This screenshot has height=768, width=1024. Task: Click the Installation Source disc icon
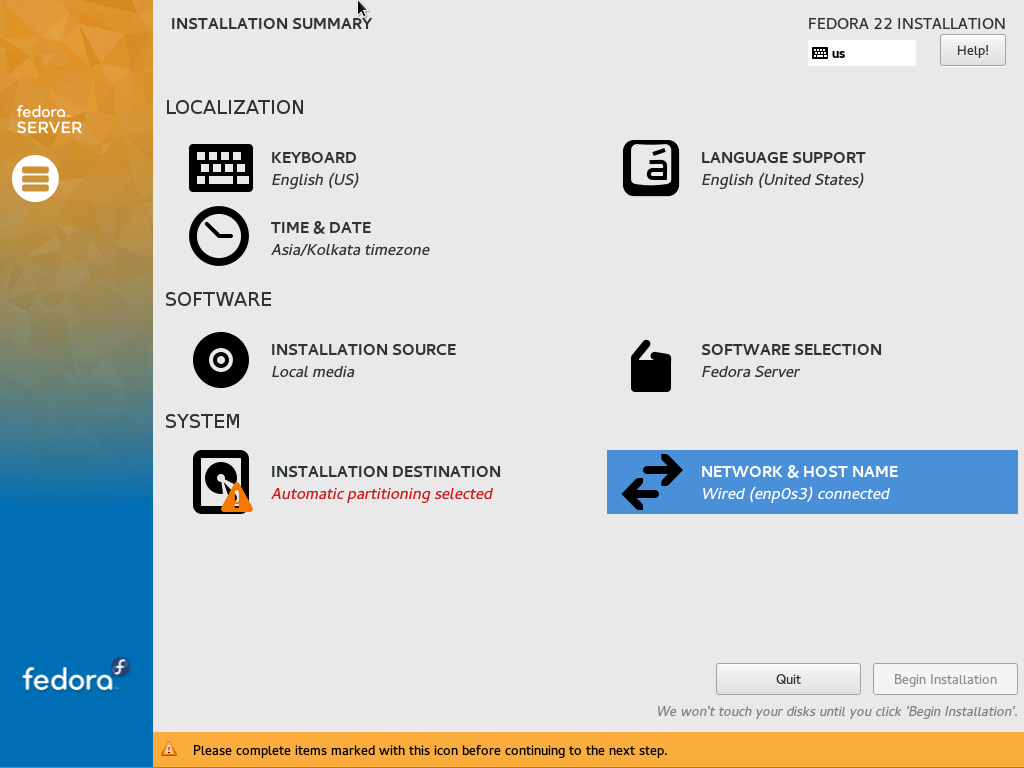(221, 360)
